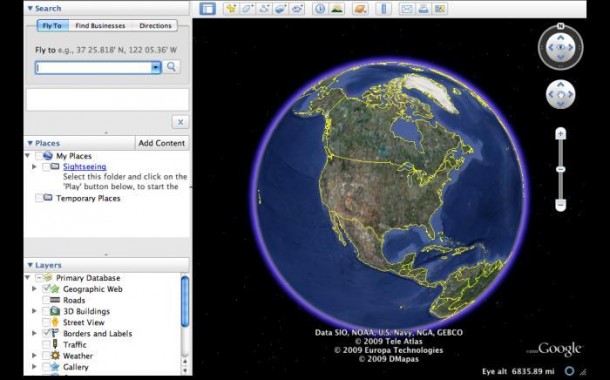Screen dimensions: 610x380
Task: Click the search magnifier button
Action: tap(171, 67)
